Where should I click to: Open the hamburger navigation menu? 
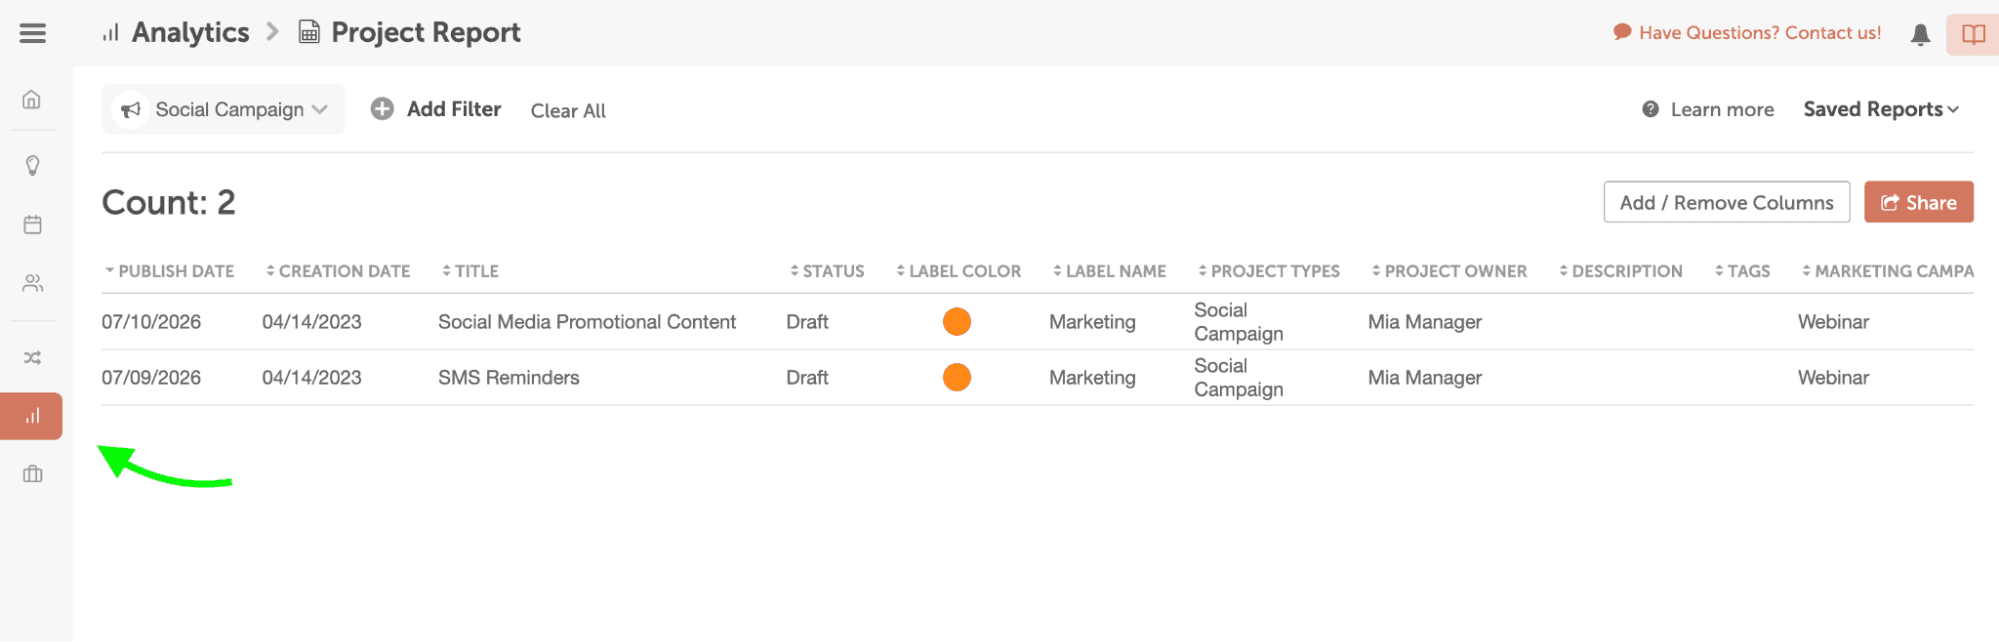[33, 33]
